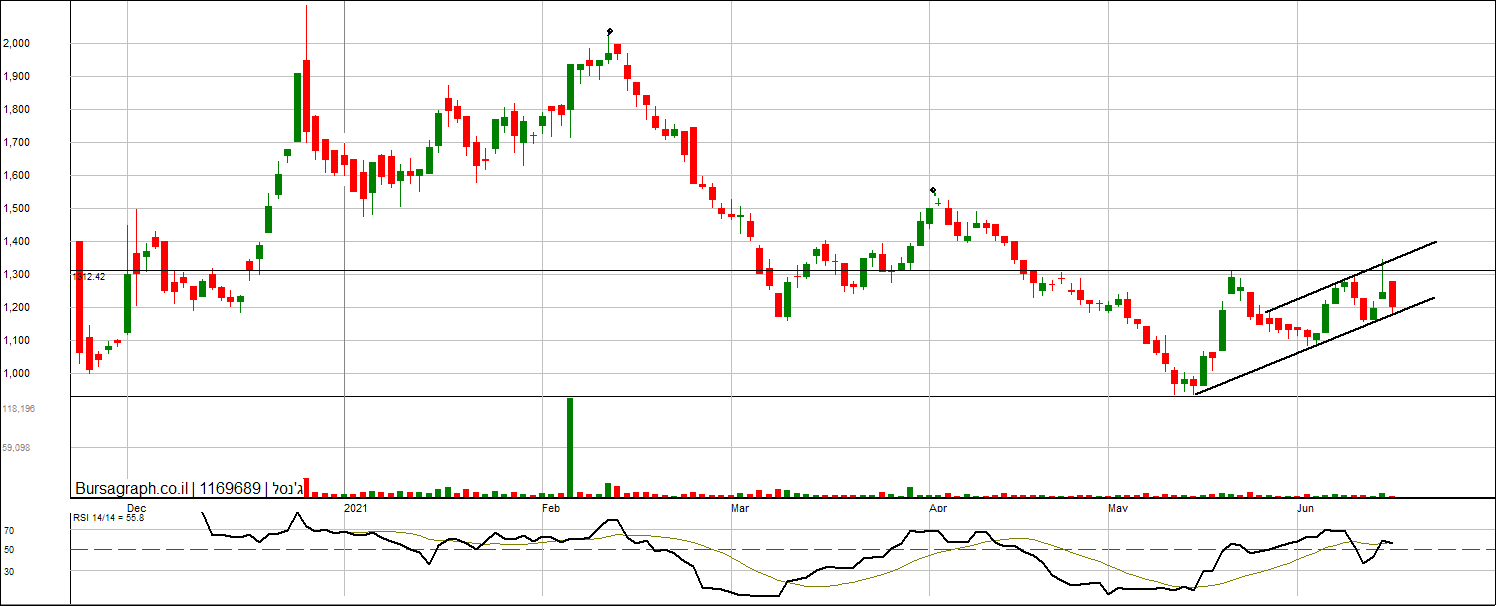Click the 1,000 price axis label
Image resolution: width=1496 pixels, height=606 pixels.
click(17, 374)
